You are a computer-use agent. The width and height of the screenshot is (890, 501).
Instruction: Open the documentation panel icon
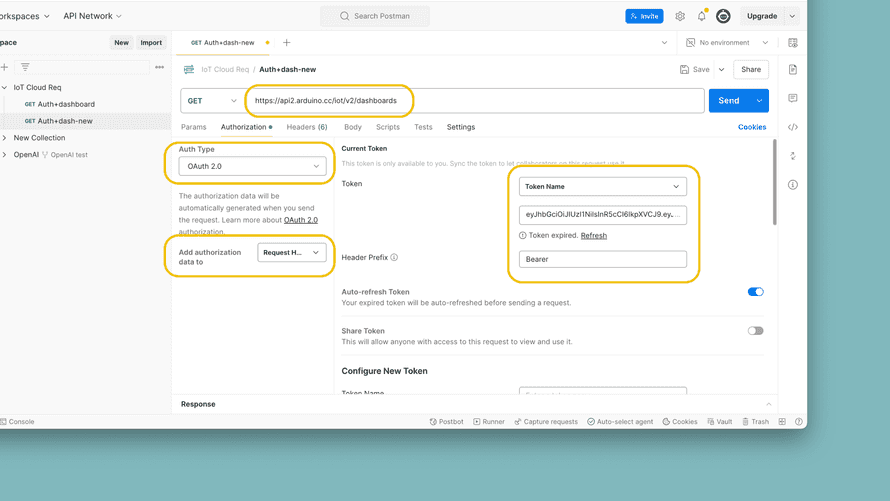pos(793,69)
